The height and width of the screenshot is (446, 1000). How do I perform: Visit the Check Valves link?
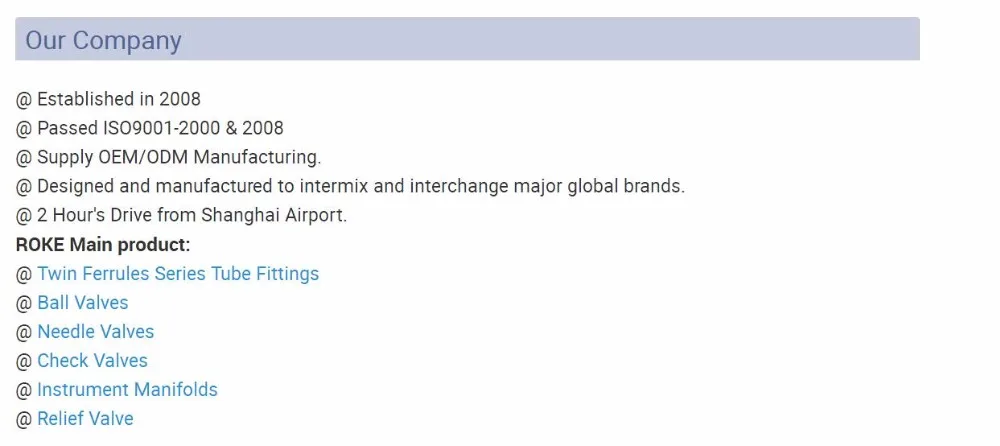92,361
